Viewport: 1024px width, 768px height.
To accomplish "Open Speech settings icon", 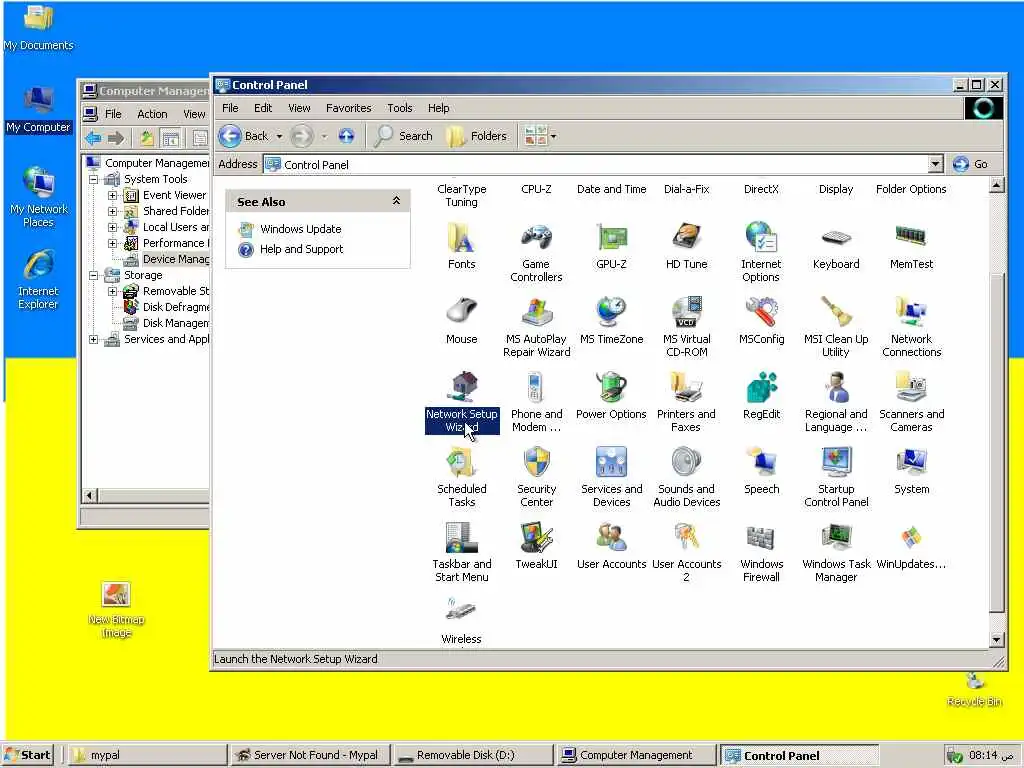I will coord(761,462).
